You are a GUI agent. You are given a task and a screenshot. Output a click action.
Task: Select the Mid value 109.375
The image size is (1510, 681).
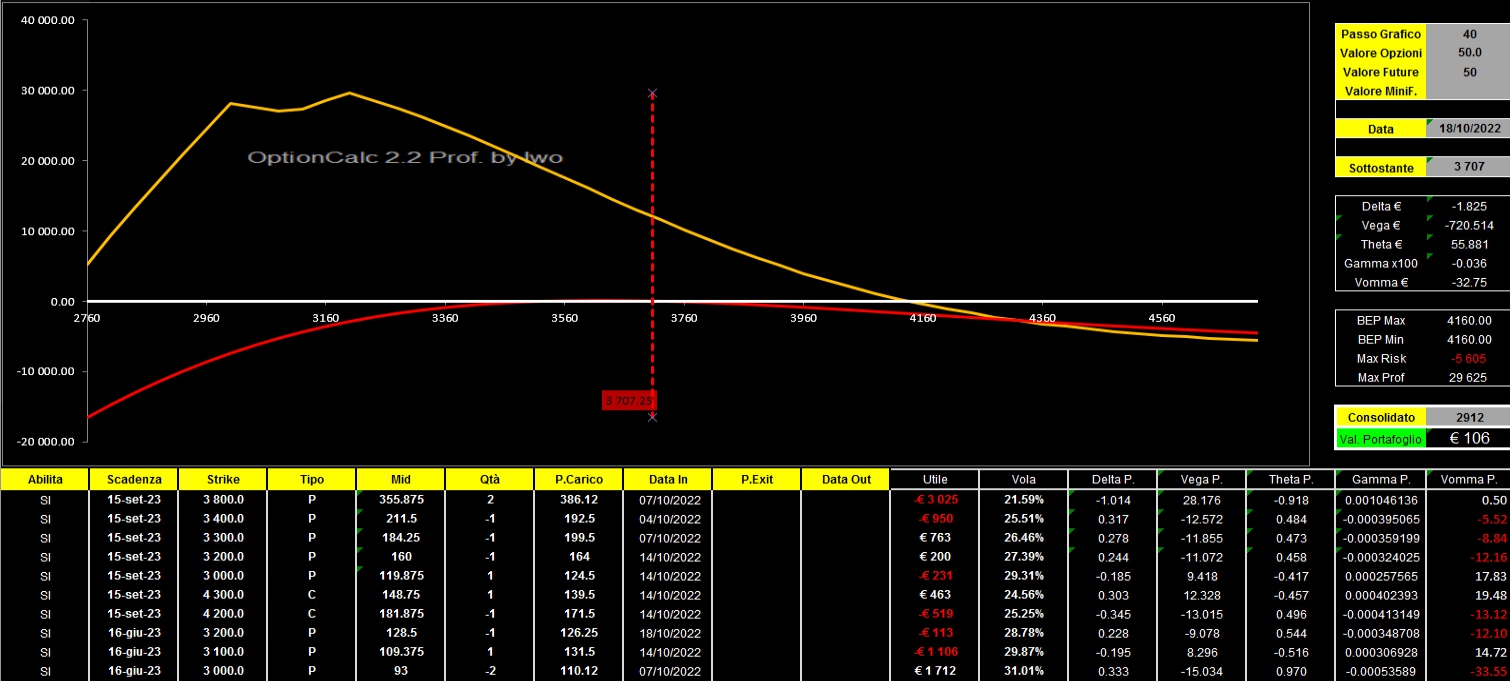[x=401, y=651]
